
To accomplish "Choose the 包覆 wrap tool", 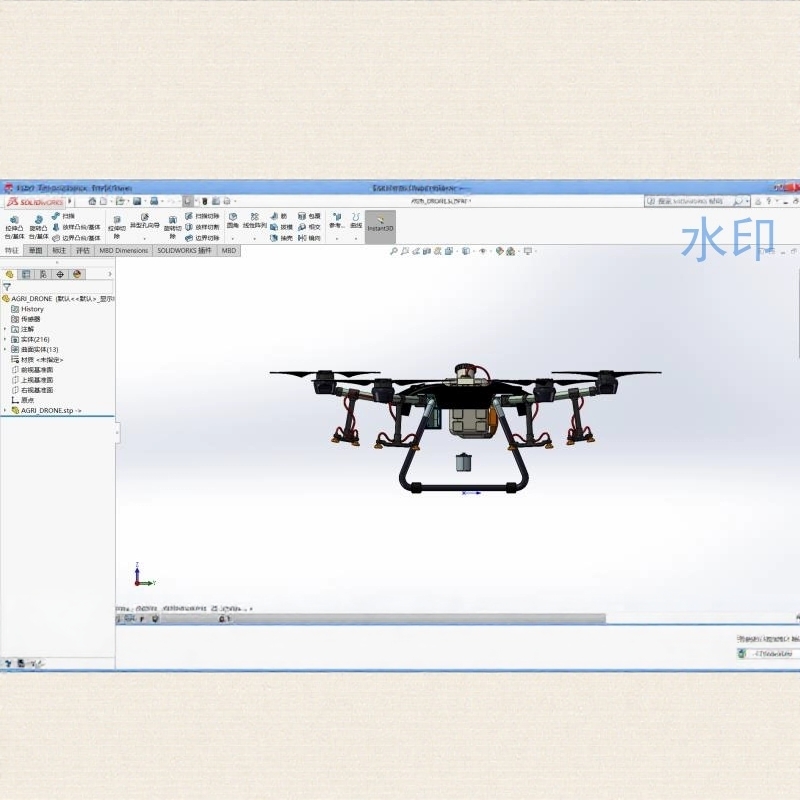I will click(x=309, y=216).
